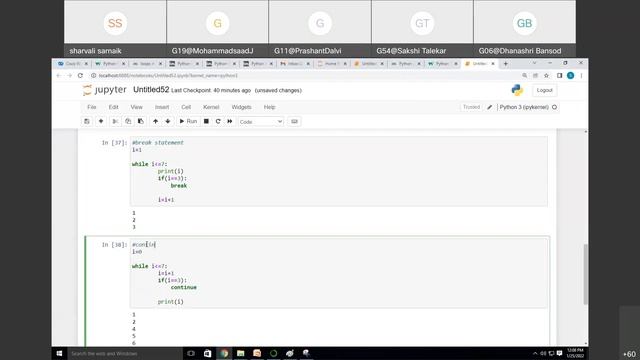This screenshot has height=360, width=640.
Task: Open the command palette keyboard icon
Action: tap(294, 121)
